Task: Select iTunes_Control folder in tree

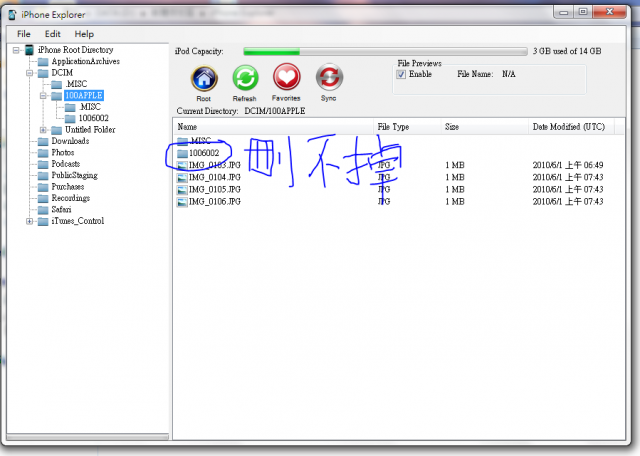Action: (78, 221)
